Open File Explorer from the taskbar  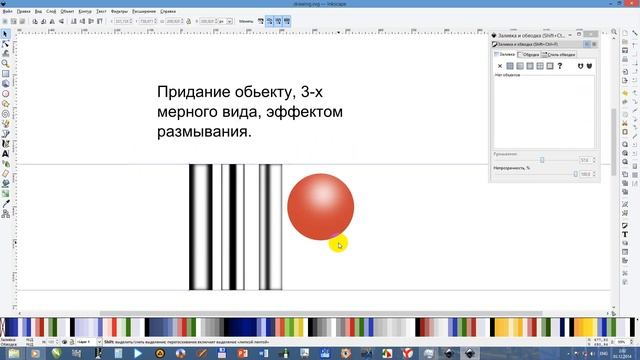point(14,353)
